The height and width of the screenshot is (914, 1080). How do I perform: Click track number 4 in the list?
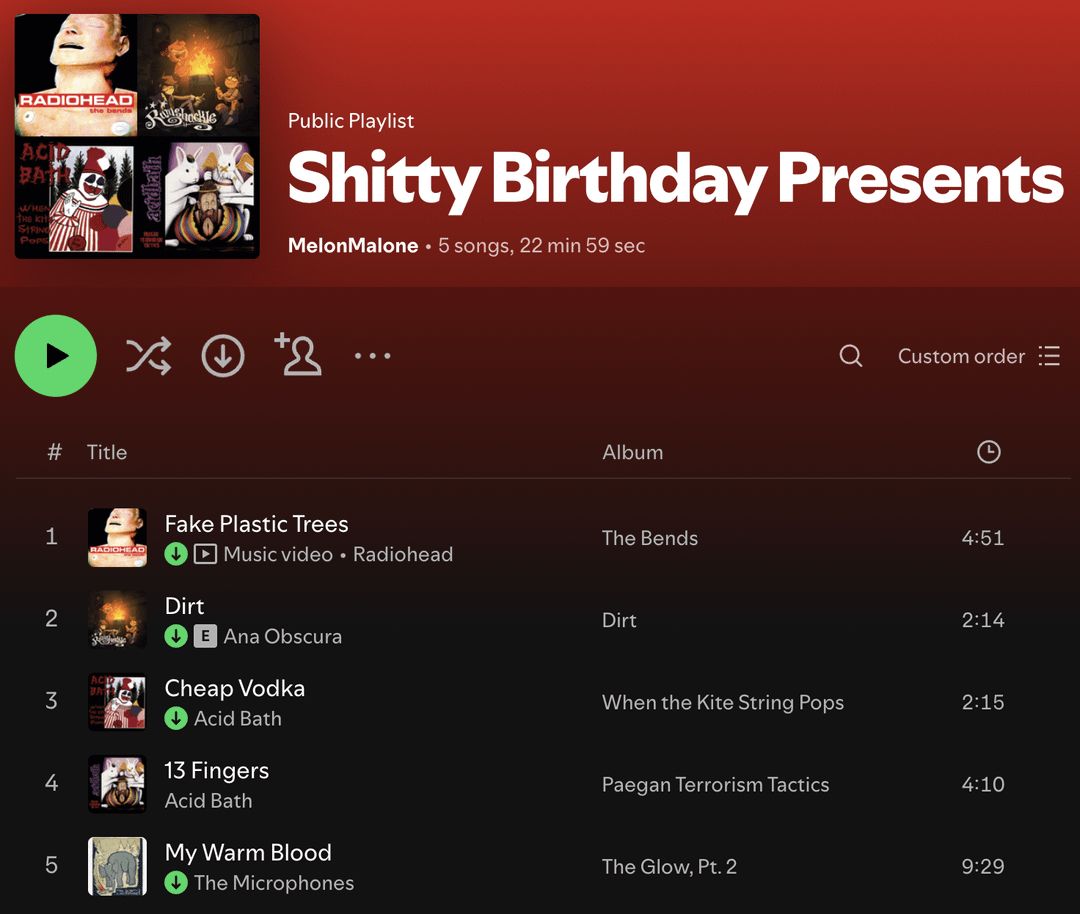click(52, 783)
